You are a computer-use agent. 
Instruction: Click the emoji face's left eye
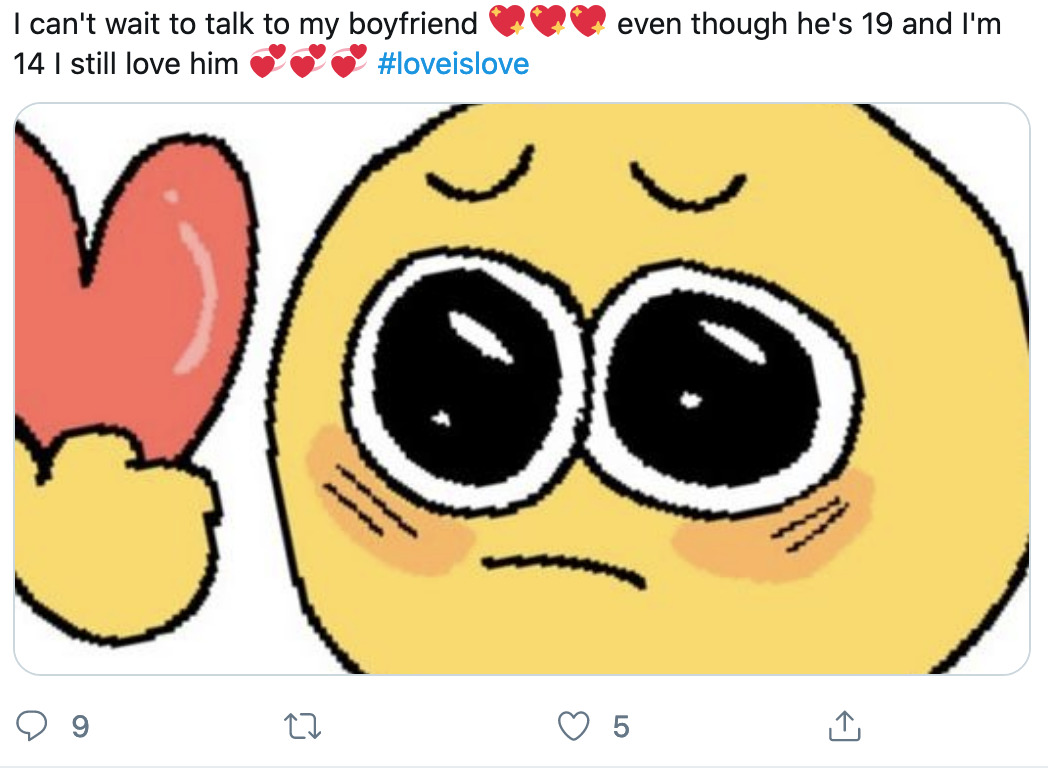click(466, 376)
